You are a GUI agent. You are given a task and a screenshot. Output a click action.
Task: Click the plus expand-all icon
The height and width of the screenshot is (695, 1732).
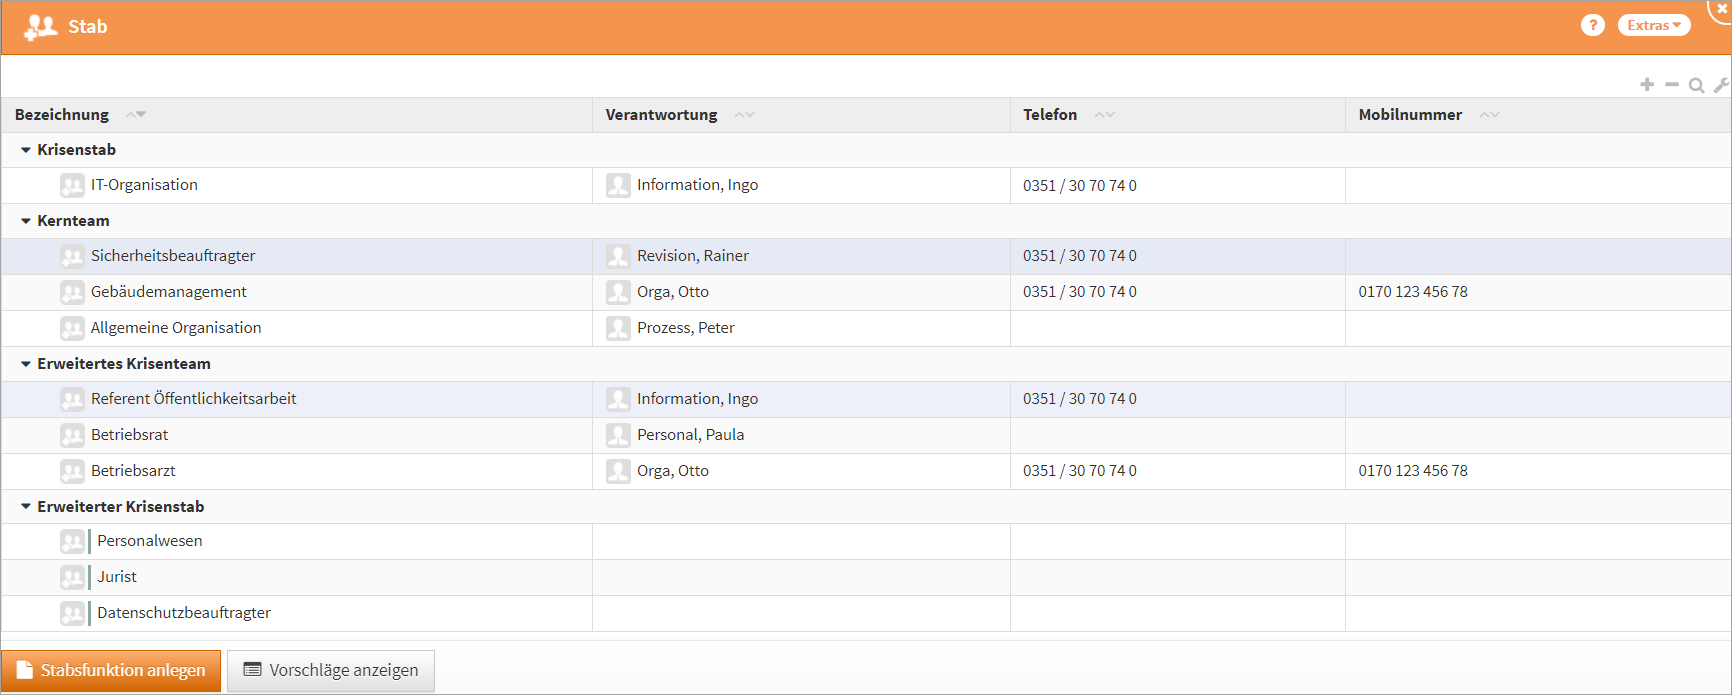[x=1647, y=85]
